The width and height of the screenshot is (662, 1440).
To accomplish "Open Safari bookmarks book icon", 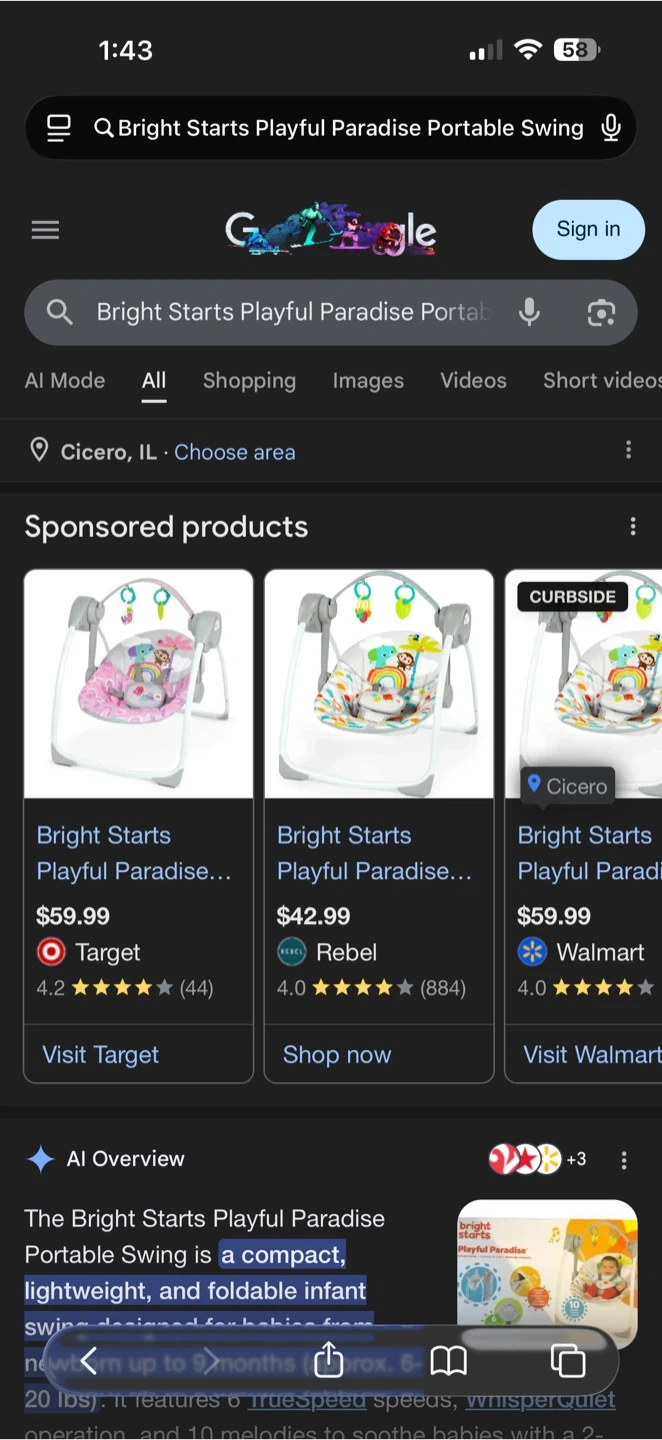I will coord(448,1360).
